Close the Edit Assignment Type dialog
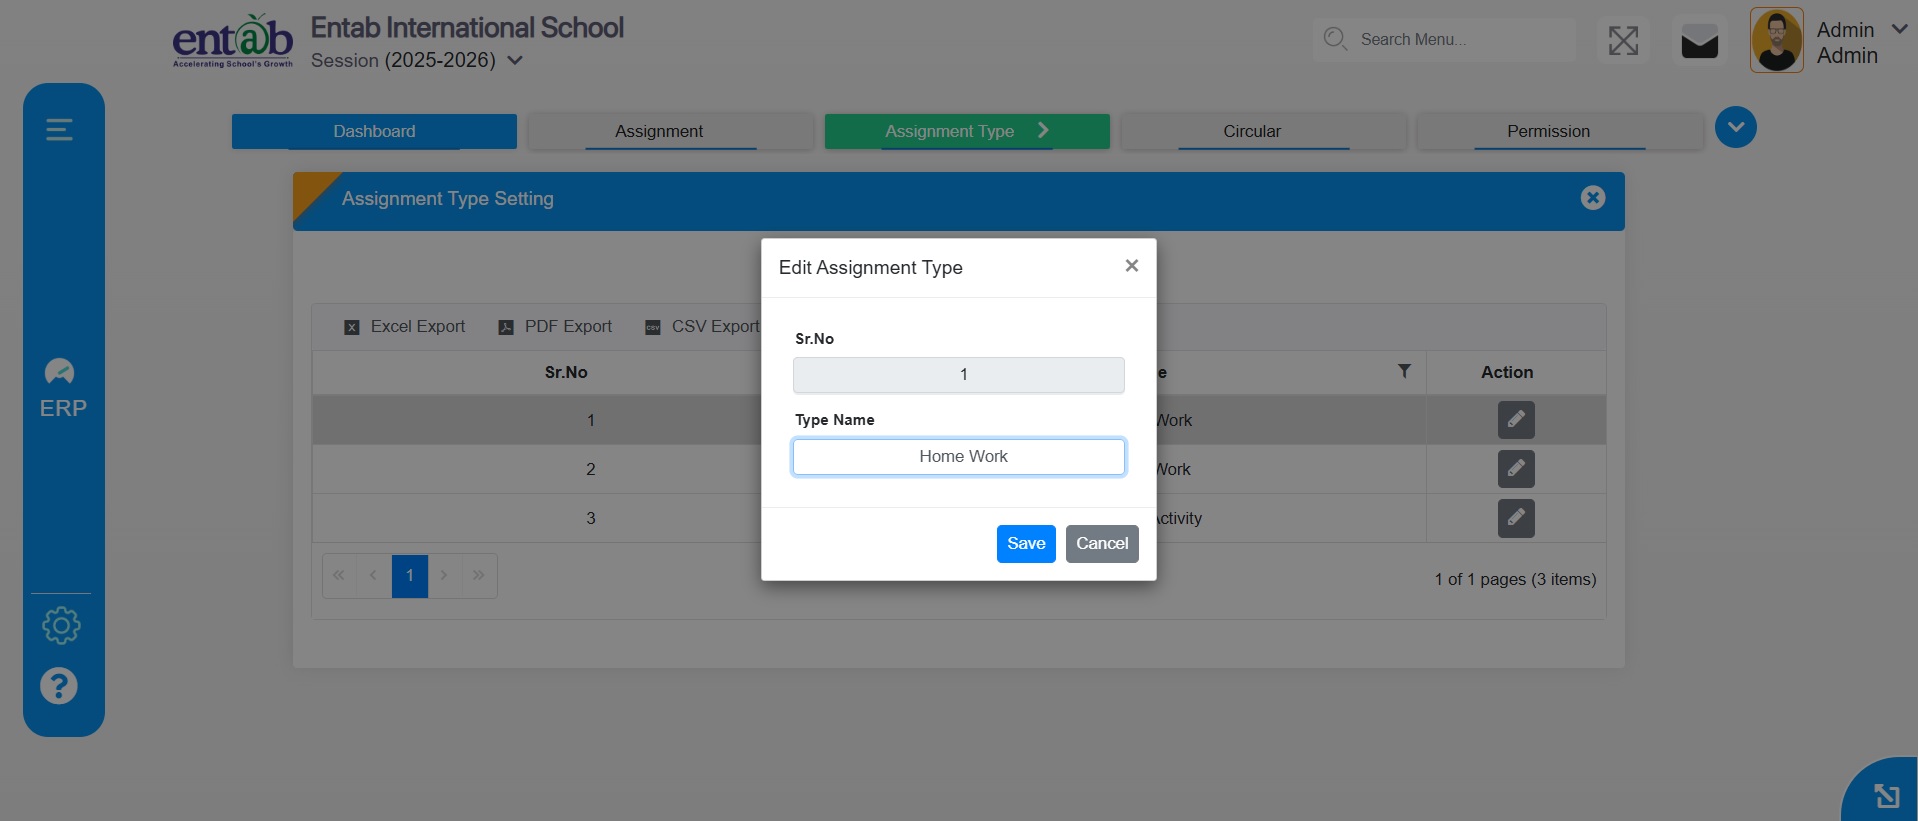This screenshot has height=821, width=1918. (x=1131, y=266)
